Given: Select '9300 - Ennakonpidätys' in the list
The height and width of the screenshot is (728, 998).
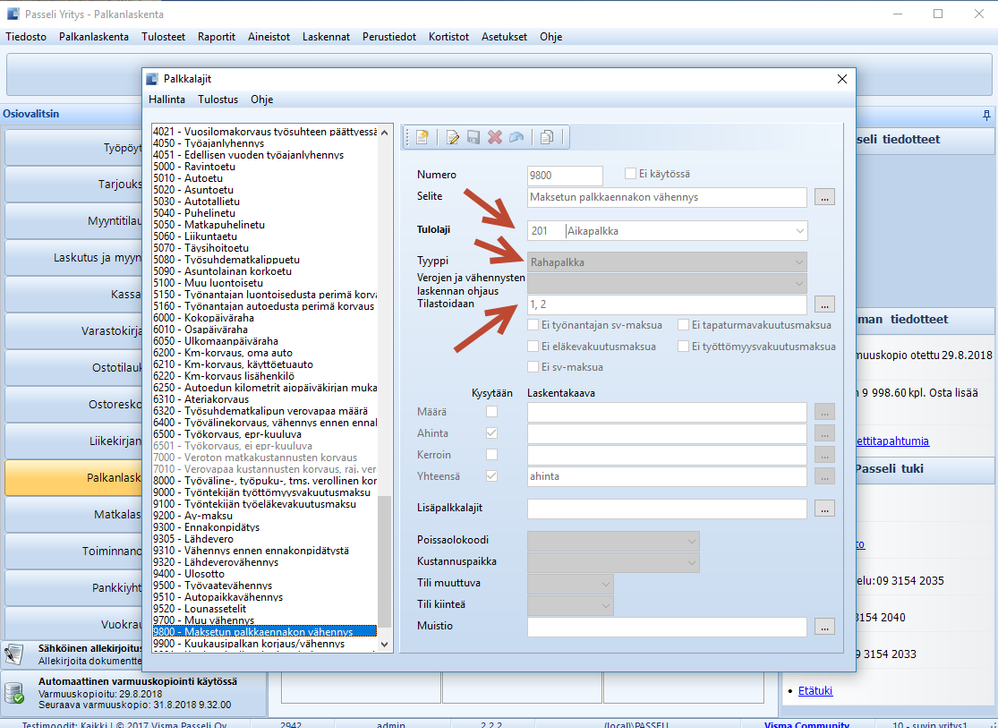Looking at the screenshot, I should pyautogui.click(x=264, y=527).
